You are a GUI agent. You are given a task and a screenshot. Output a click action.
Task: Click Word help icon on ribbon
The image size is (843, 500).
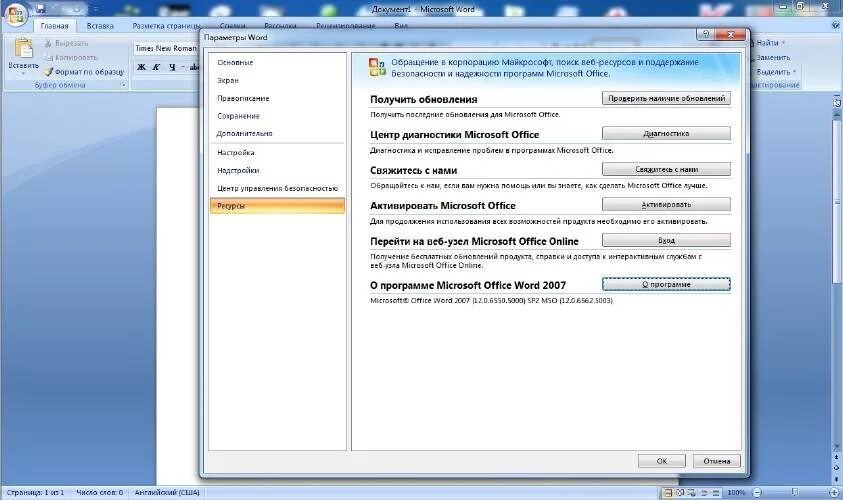tap(835, 25)
